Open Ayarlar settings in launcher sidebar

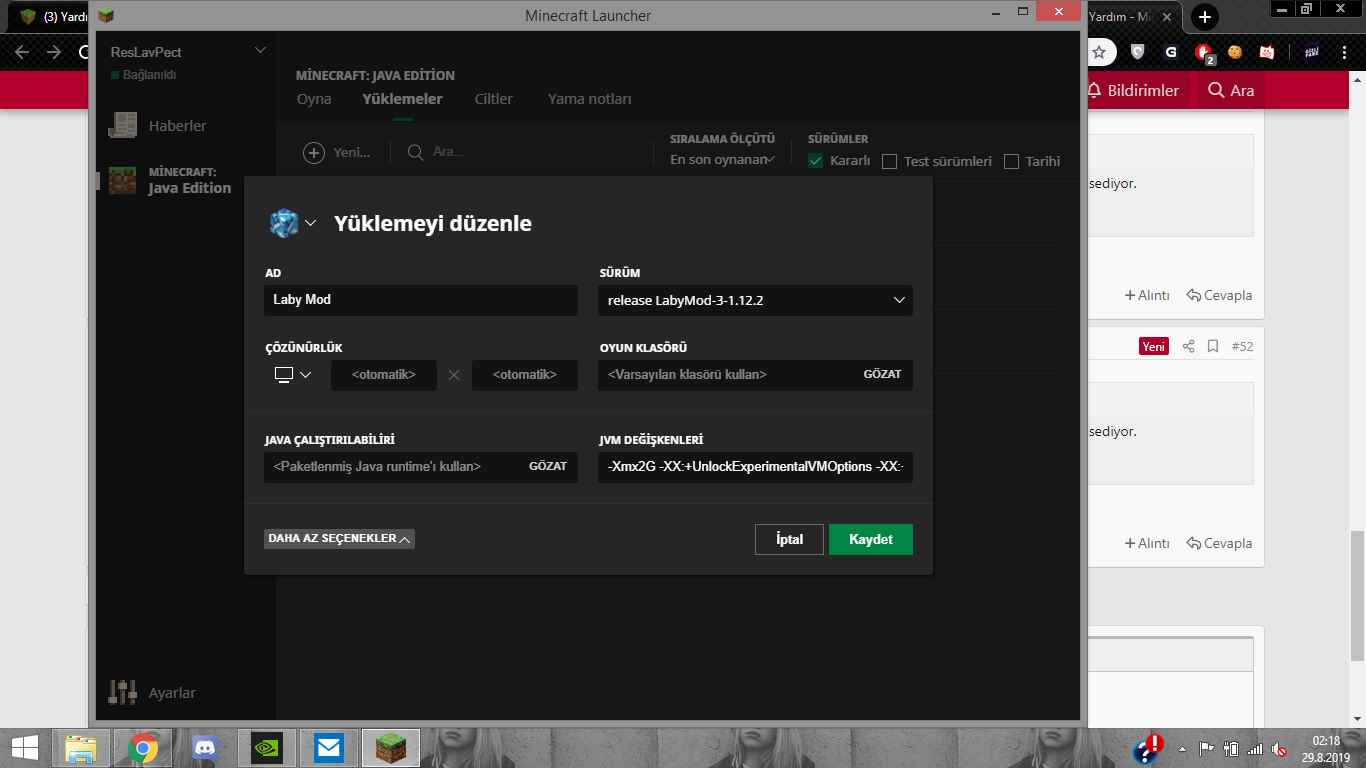(x=152, y=692)
